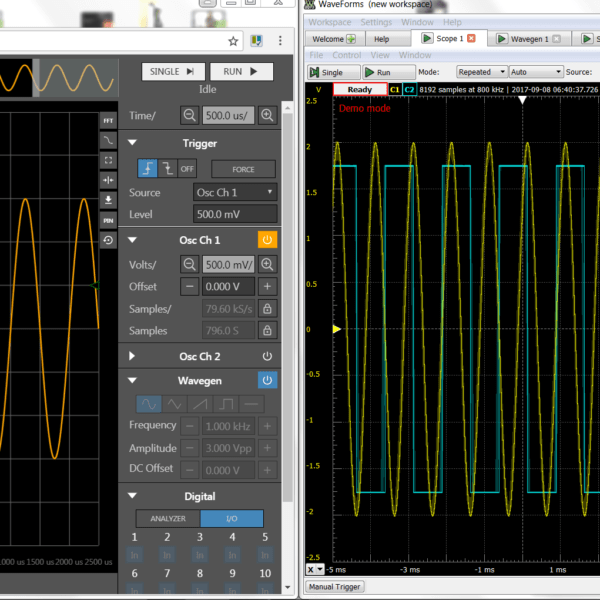Toggle the Wavegen power button
The image size is (600, 600).
pos(267,380)
